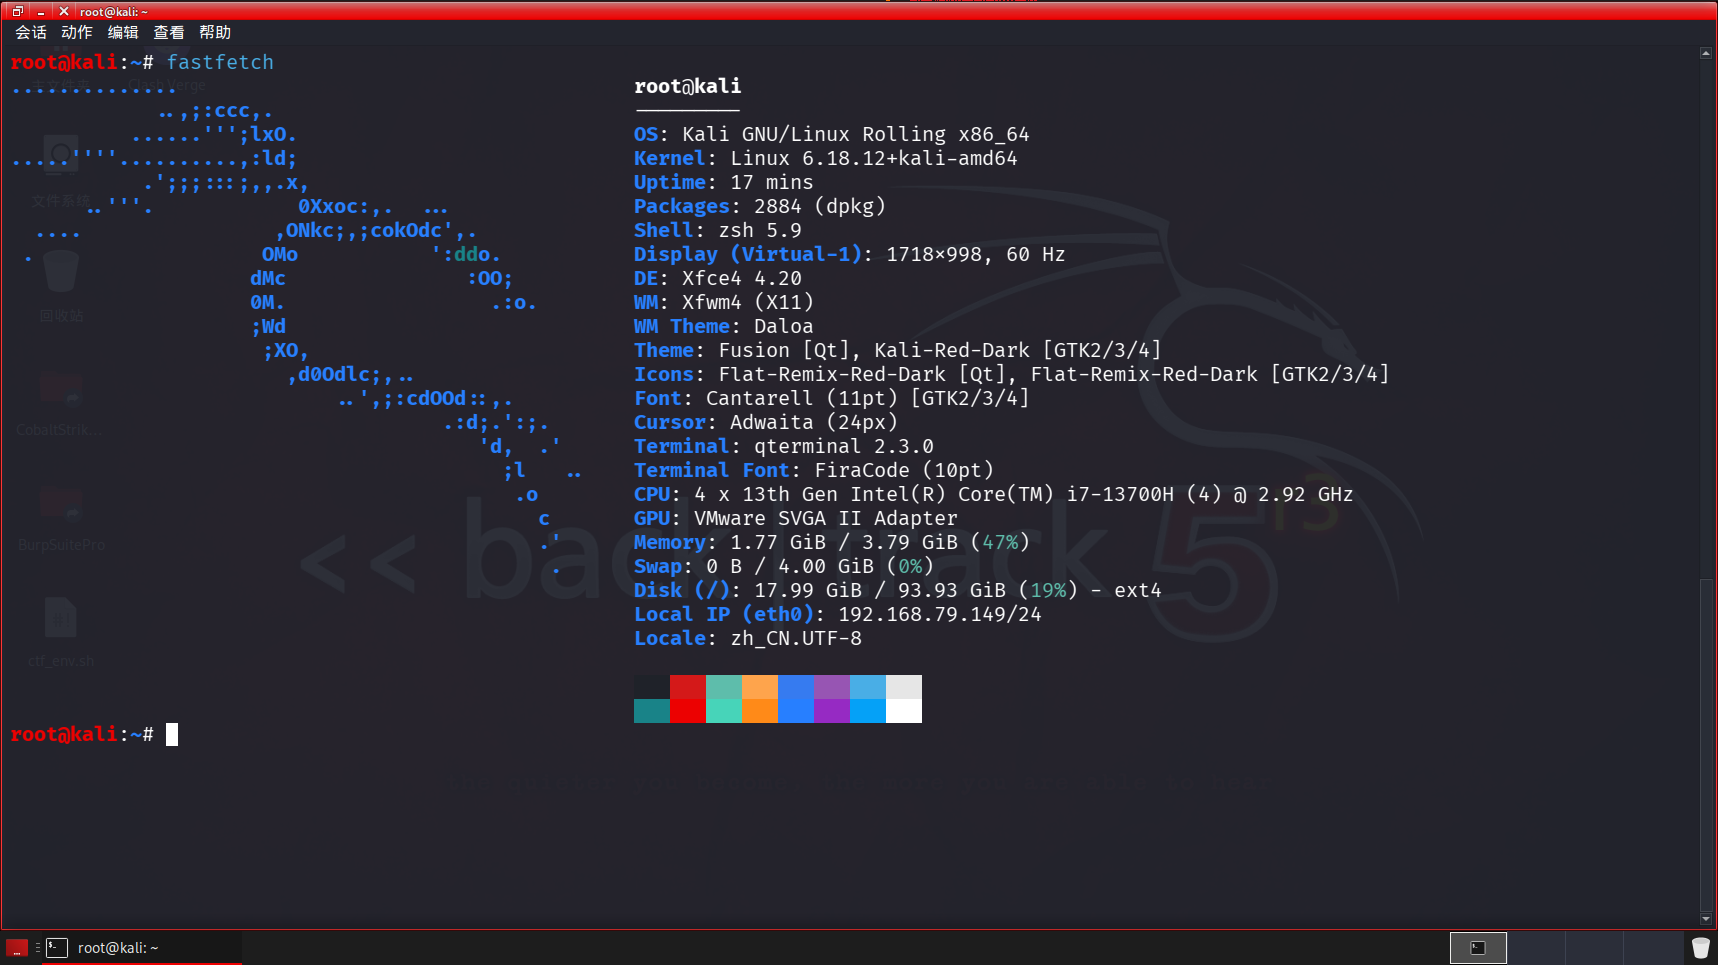
Task: Click the Swap 0 B / 4.00 GiB line
Action: [783, 566]
